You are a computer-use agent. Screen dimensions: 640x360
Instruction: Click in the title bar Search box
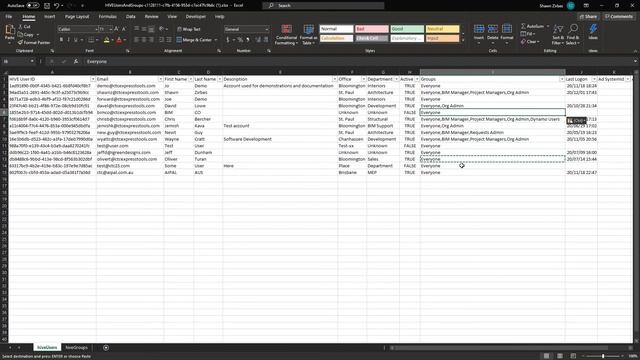click(x=324, y=6)
